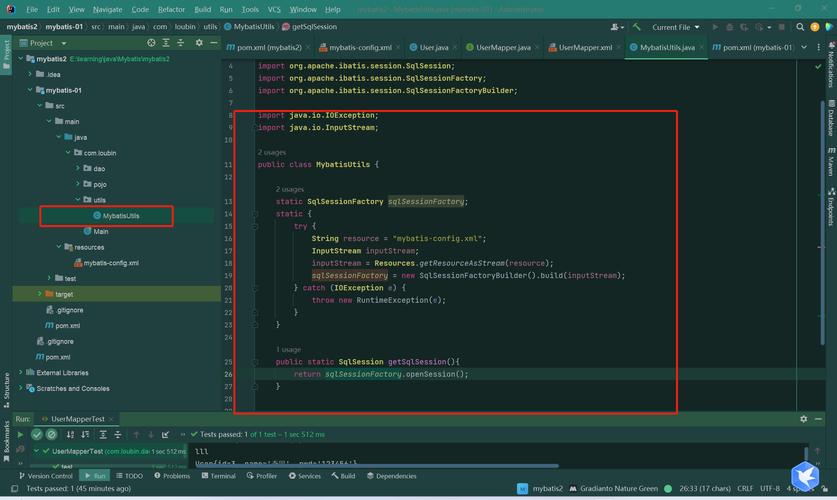The width and height of the screenshot is (837, 500).
Task: Toggle the Structure tool window
Action: pos(6,390)
